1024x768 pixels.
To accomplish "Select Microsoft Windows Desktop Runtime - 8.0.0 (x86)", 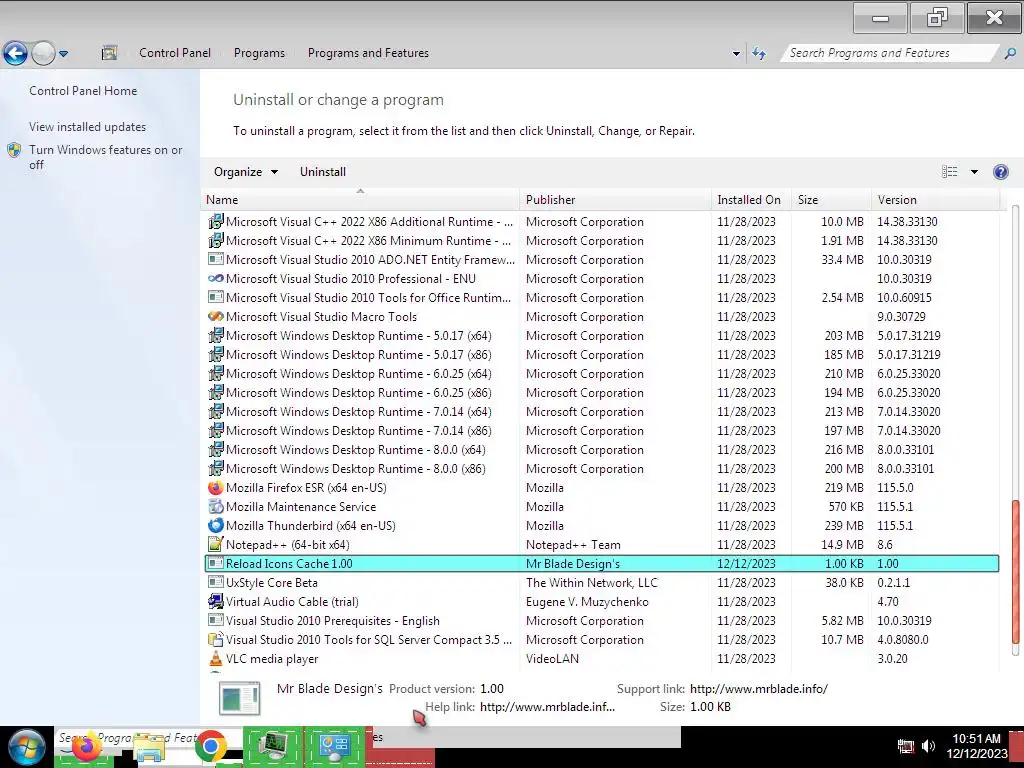I will [x=601, y=469].
